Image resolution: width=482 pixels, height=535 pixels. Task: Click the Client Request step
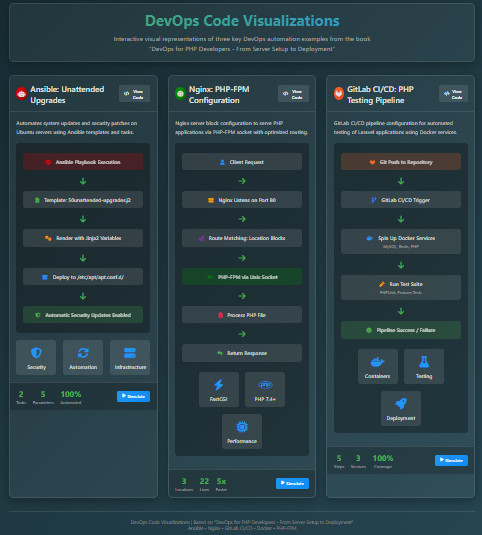[242, 162]
